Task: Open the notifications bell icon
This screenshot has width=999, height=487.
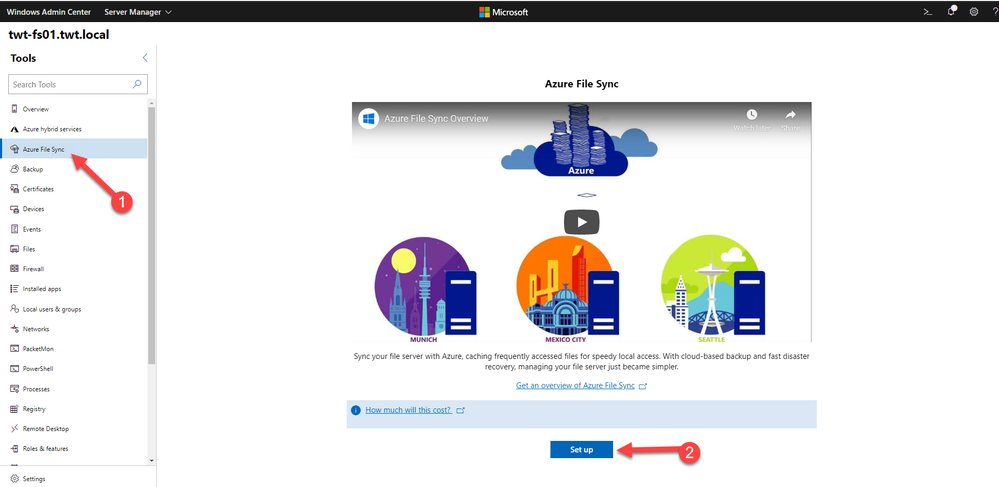Action: (x=952, y=11)
